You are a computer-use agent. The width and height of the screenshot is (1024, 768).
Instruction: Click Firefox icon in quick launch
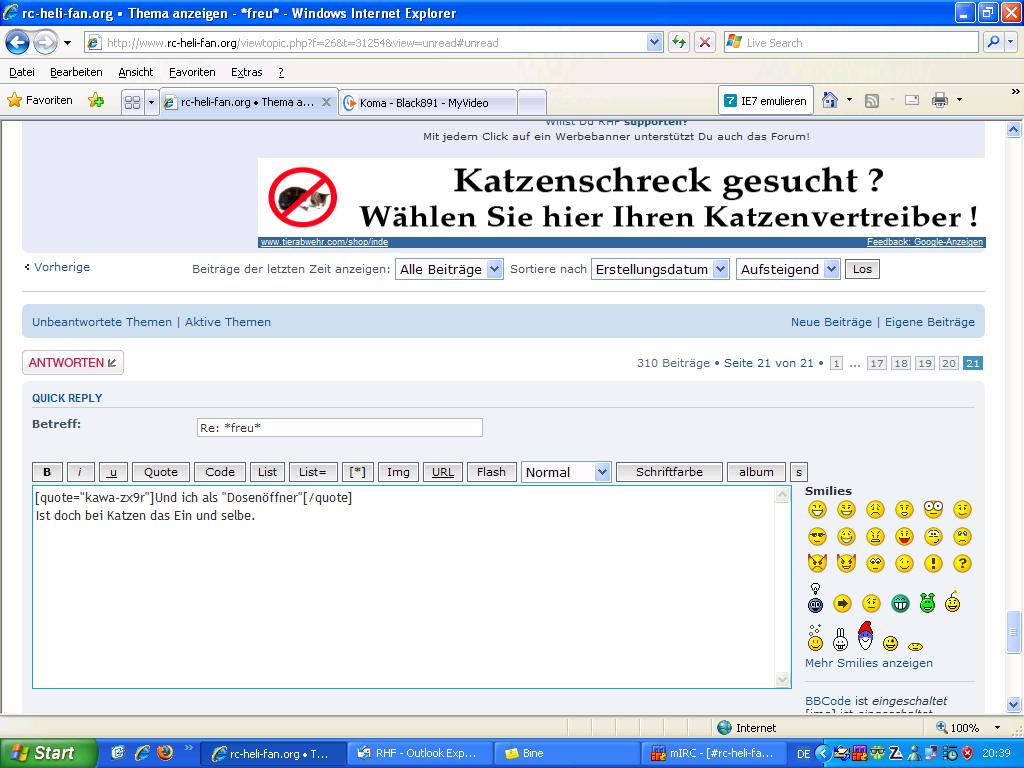[x=165, y=752]
